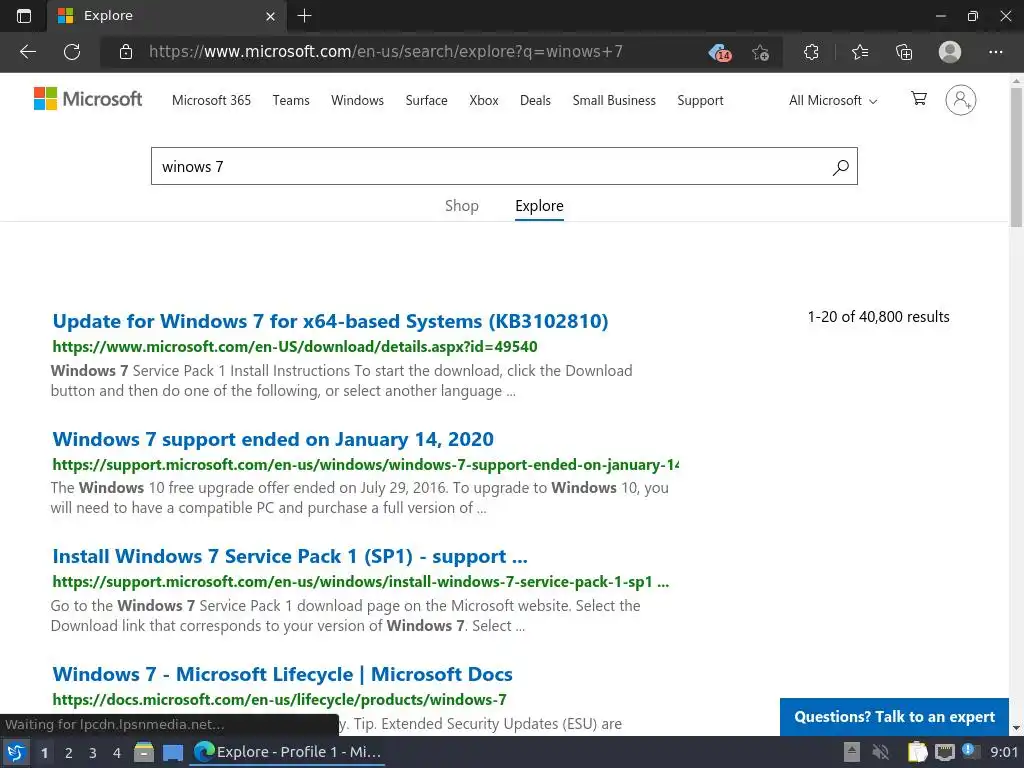
Task: Open docs.microsoft.com lifecycle Windows 7 URL
Action: tap(280, 699)
